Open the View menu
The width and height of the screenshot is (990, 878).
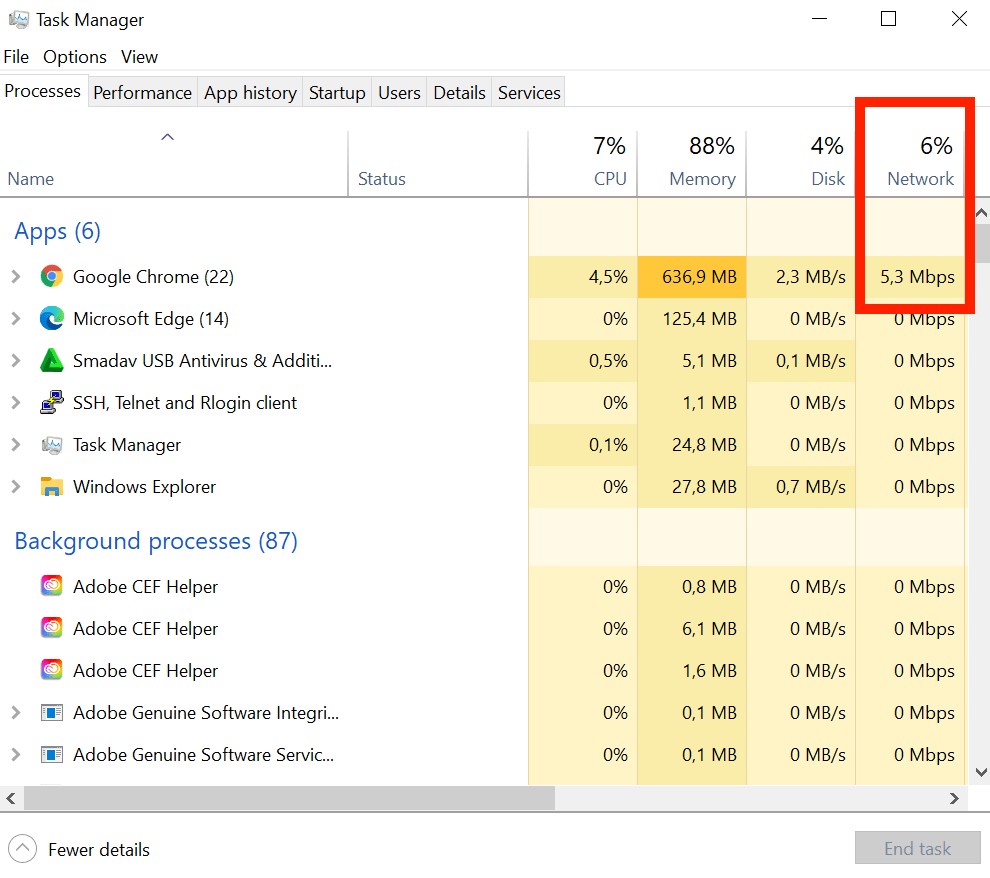point(140,57)
